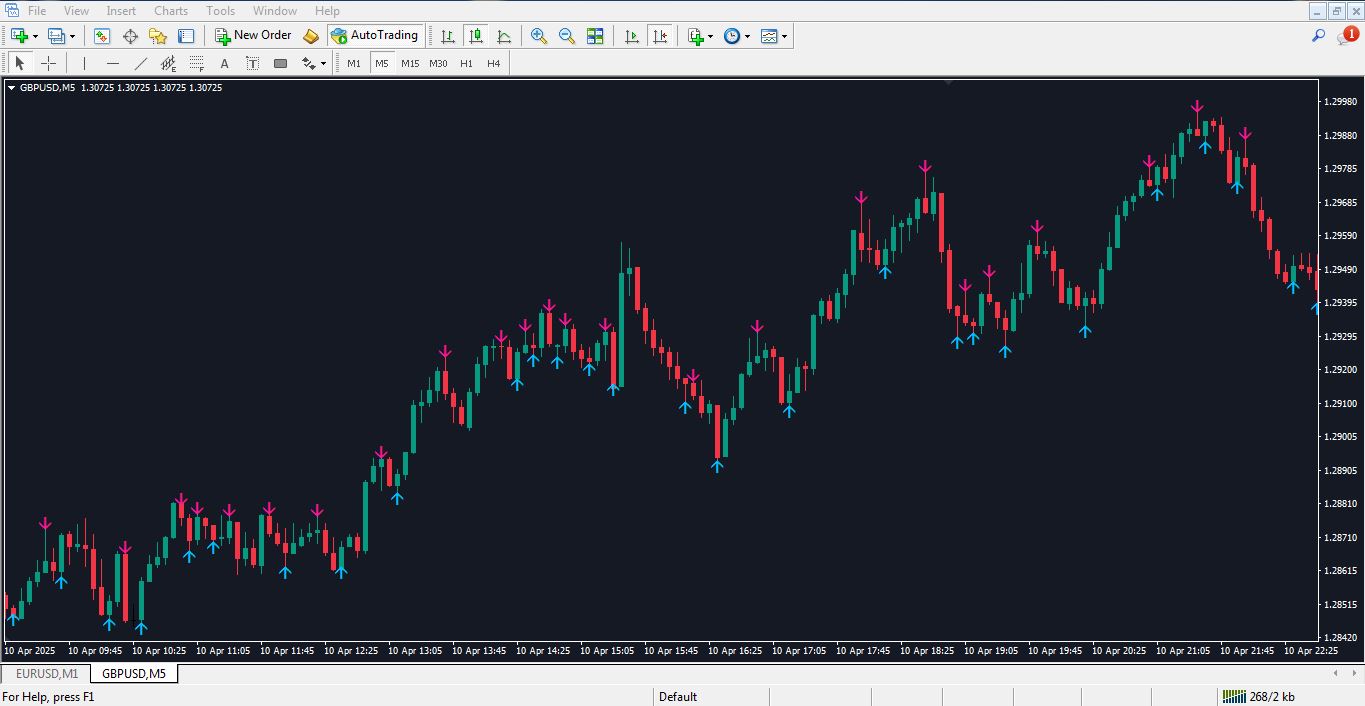Open the Navigator star-folder icon
The image size is (1365, 706).
[x=158, y=36]
